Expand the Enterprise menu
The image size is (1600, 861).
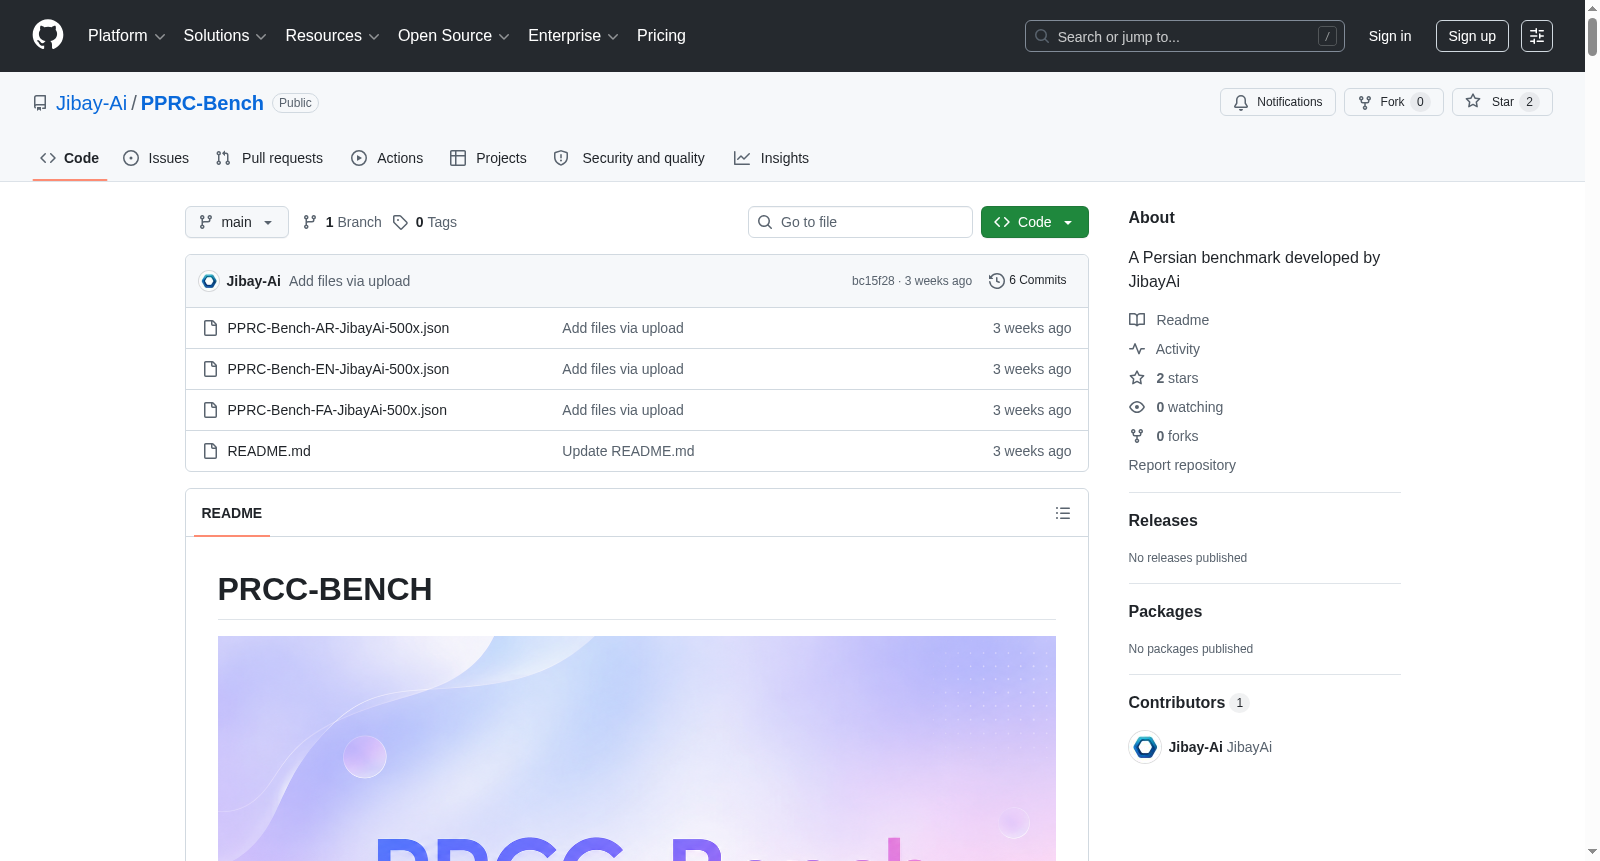click(x=573, y=36)
